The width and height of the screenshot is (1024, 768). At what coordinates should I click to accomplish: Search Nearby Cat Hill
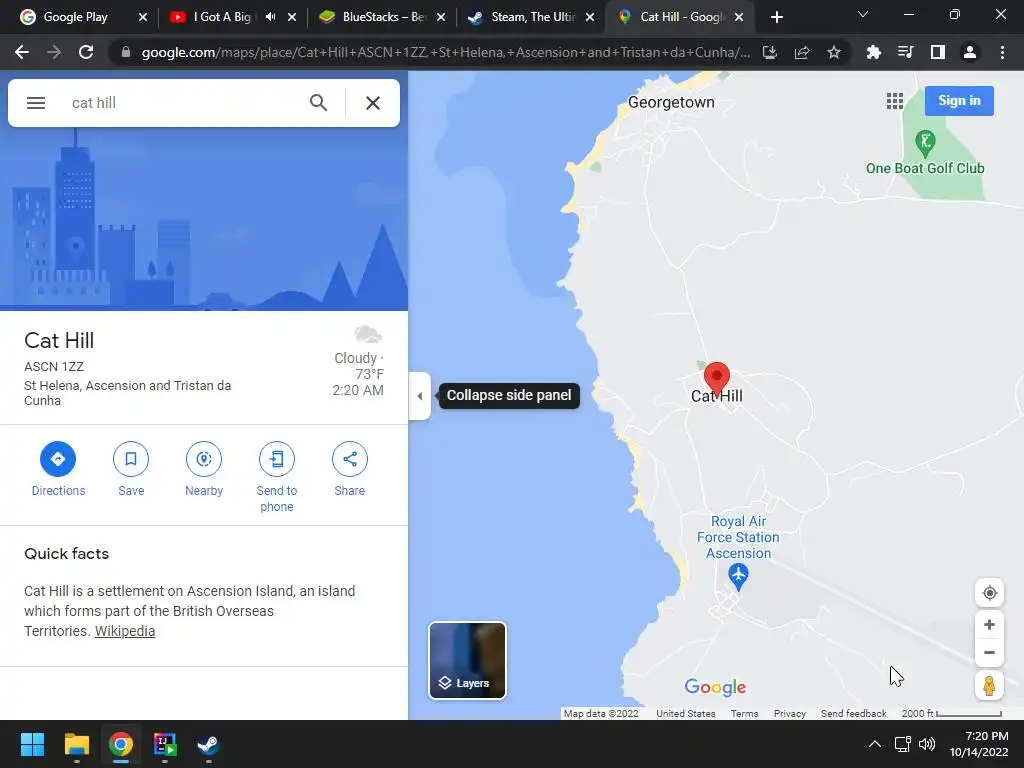pyautogui.click(x=204, y=470)
